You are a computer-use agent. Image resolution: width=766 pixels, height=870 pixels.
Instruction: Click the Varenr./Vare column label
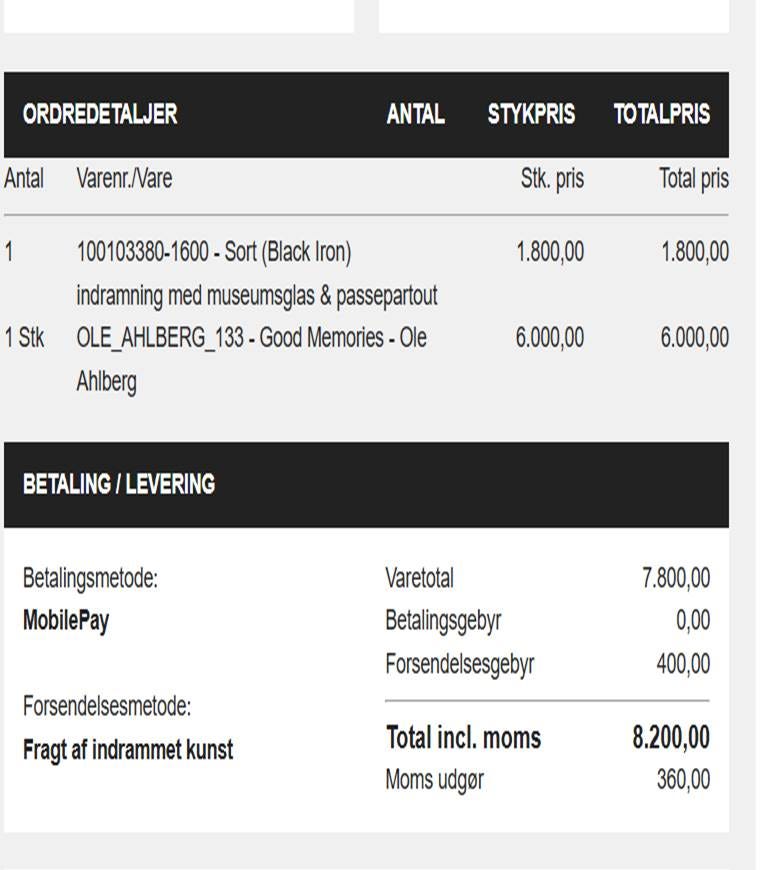pyautogui.click(x=124, y=179)
